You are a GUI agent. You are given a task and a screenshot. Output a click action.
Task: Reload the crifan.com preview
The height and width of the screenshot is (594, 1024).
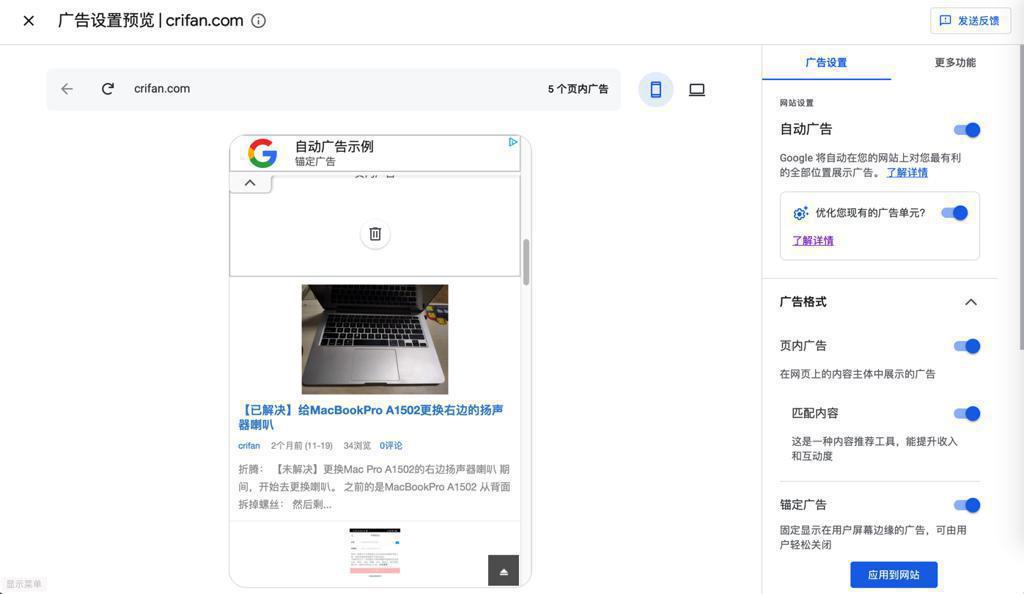(x=108, y=89)
